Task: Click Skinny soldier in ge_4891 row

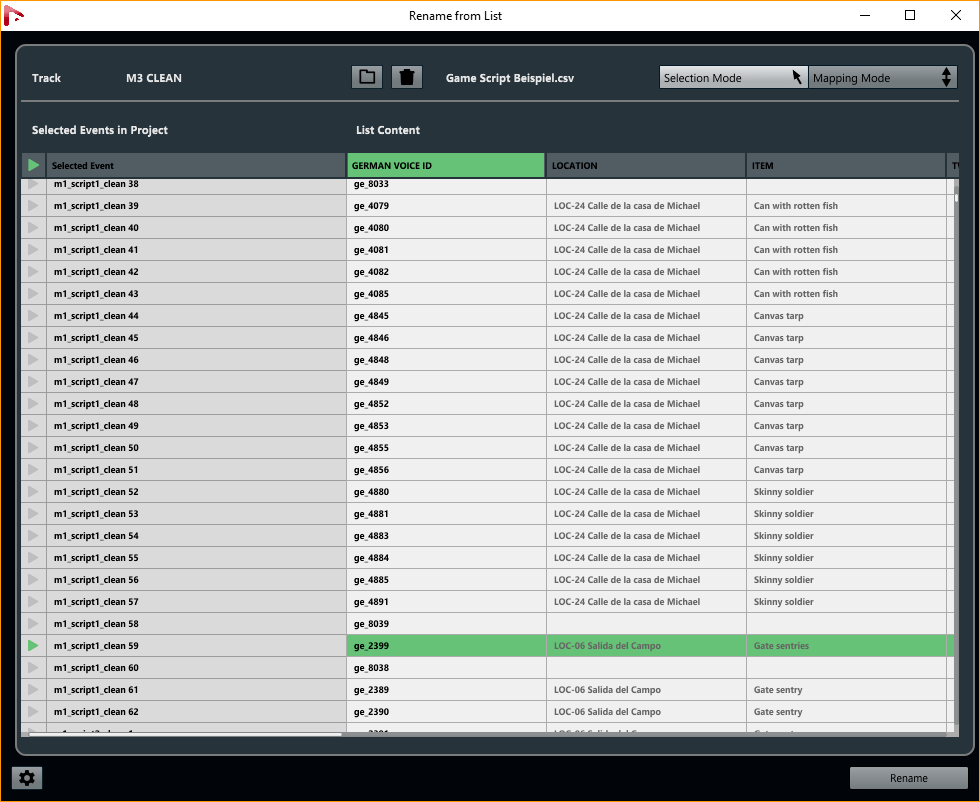Action: pos(846,601)
